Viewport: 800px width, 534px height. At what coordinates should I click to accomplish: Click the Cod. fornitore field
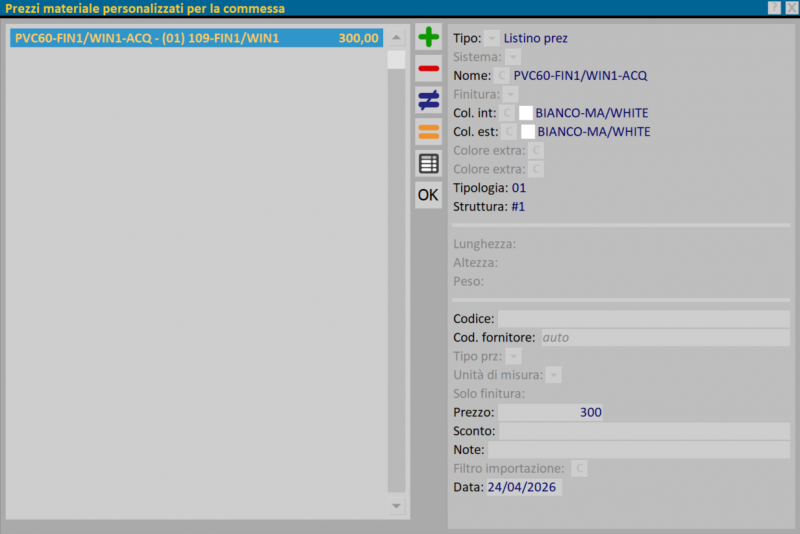(664, 338)
